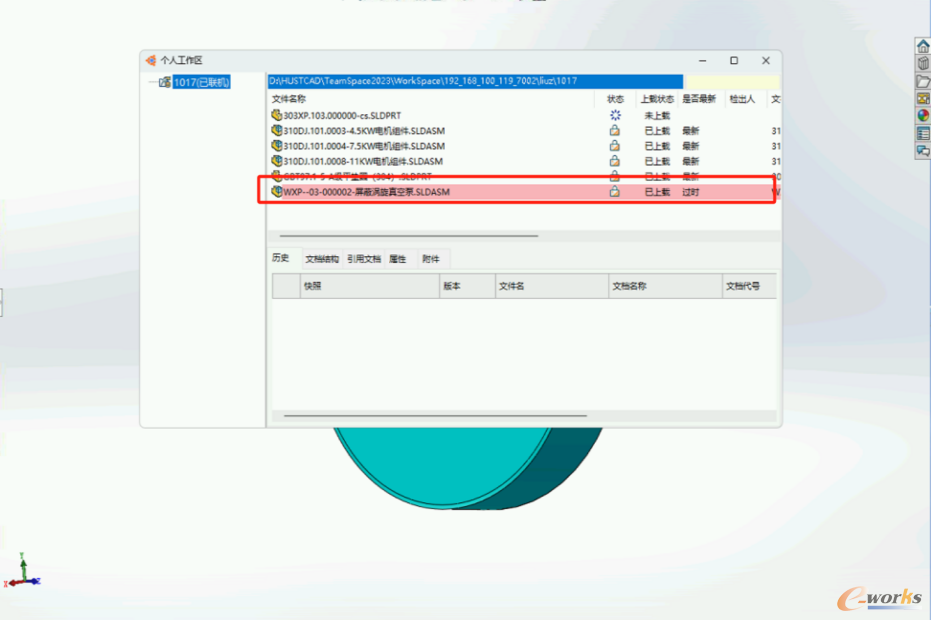The width and height of the screenshot is (932, 621).
Task: Switch to the 引用文档 tab
Action: tap(364, 259)
